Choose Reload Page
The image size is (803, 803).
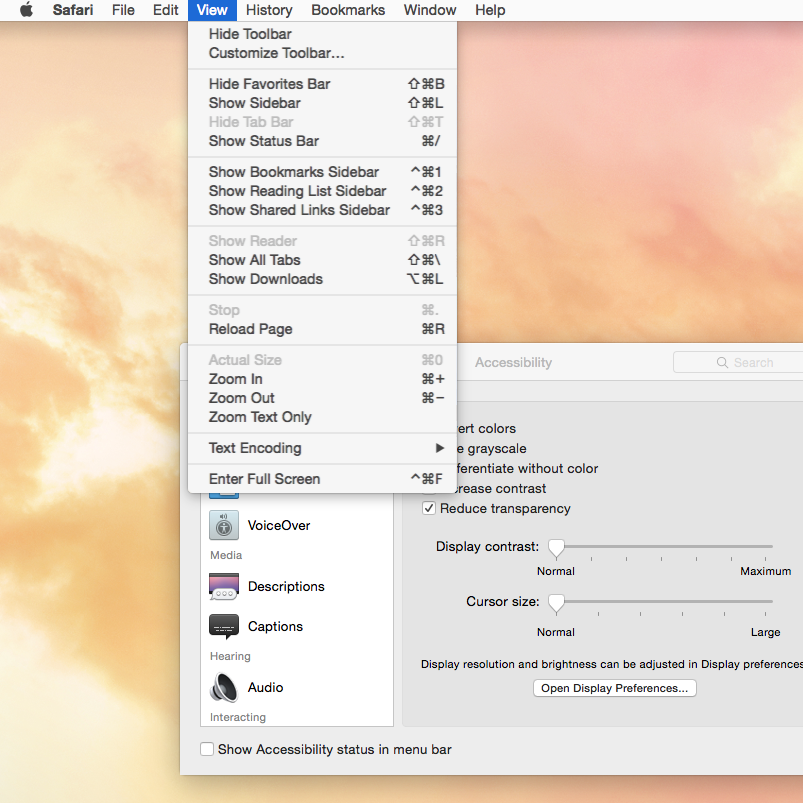click(x=323, y=329)
